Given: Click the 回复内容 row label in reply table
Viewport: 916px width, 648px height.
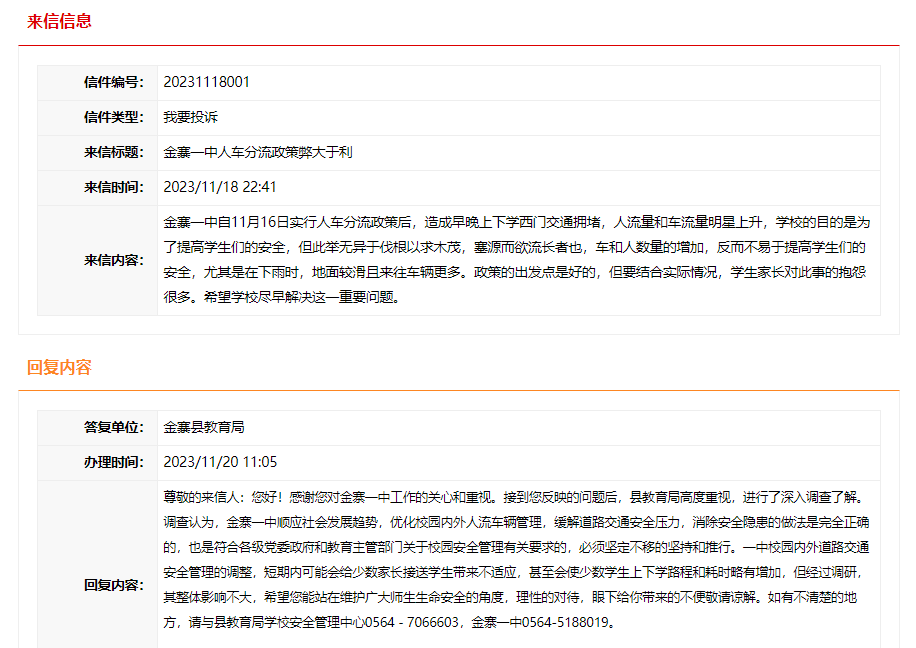Looking at the screenshot, I should pos(113,585).
